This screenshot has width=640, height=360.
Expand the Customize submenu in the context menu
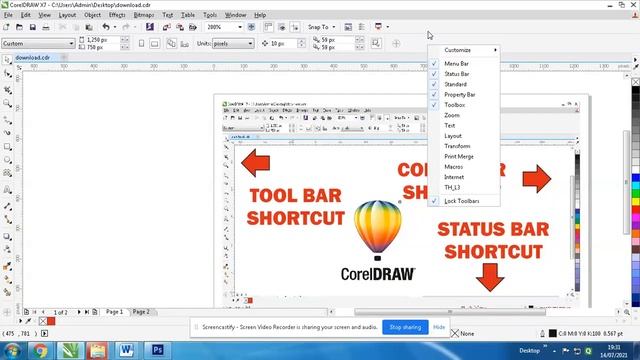pos(464,50)
